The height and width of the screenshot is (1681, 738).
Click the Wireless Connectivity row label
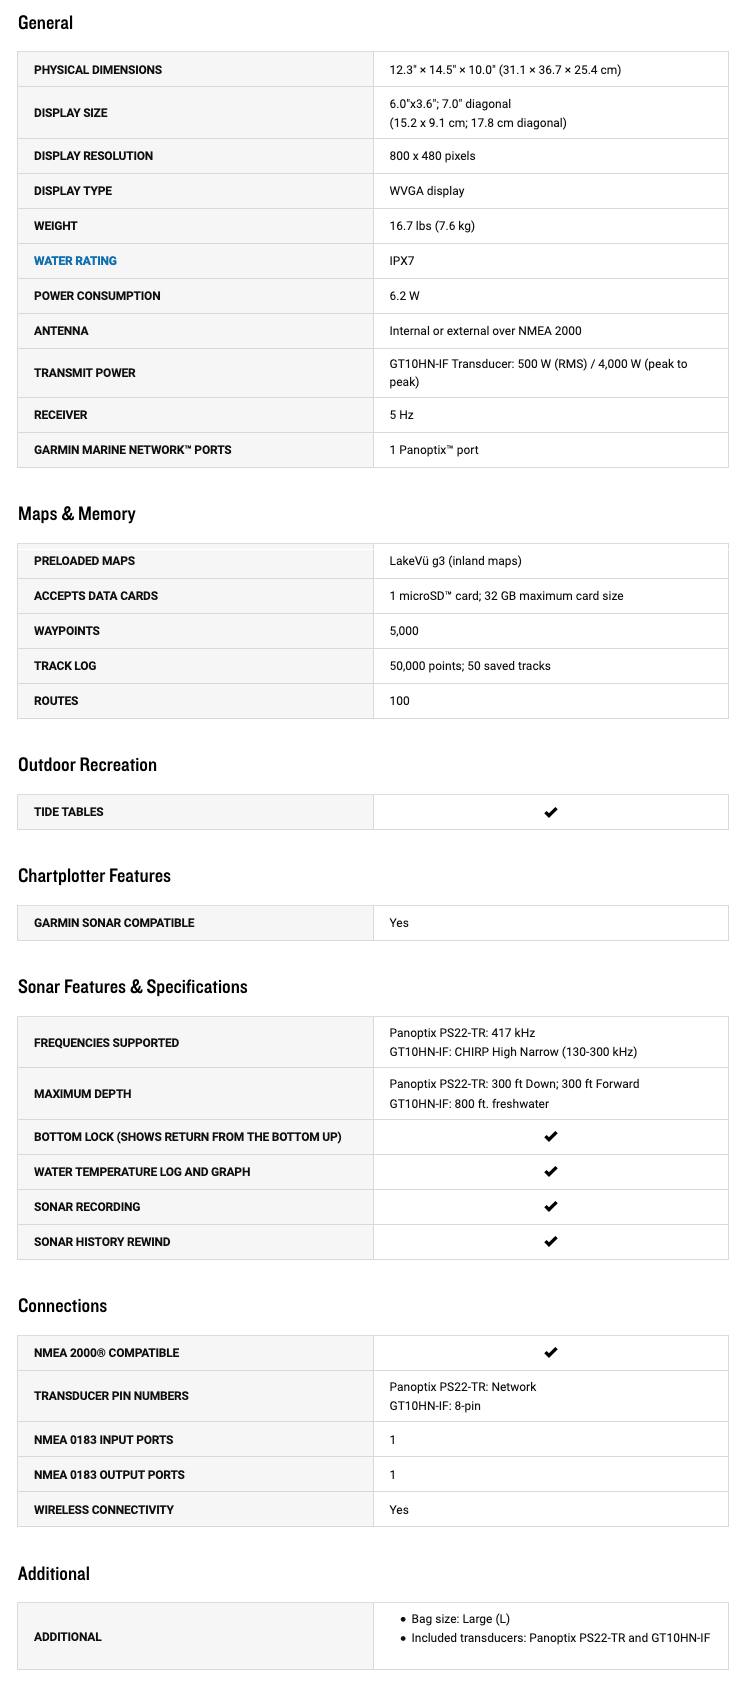[104, 1510]
